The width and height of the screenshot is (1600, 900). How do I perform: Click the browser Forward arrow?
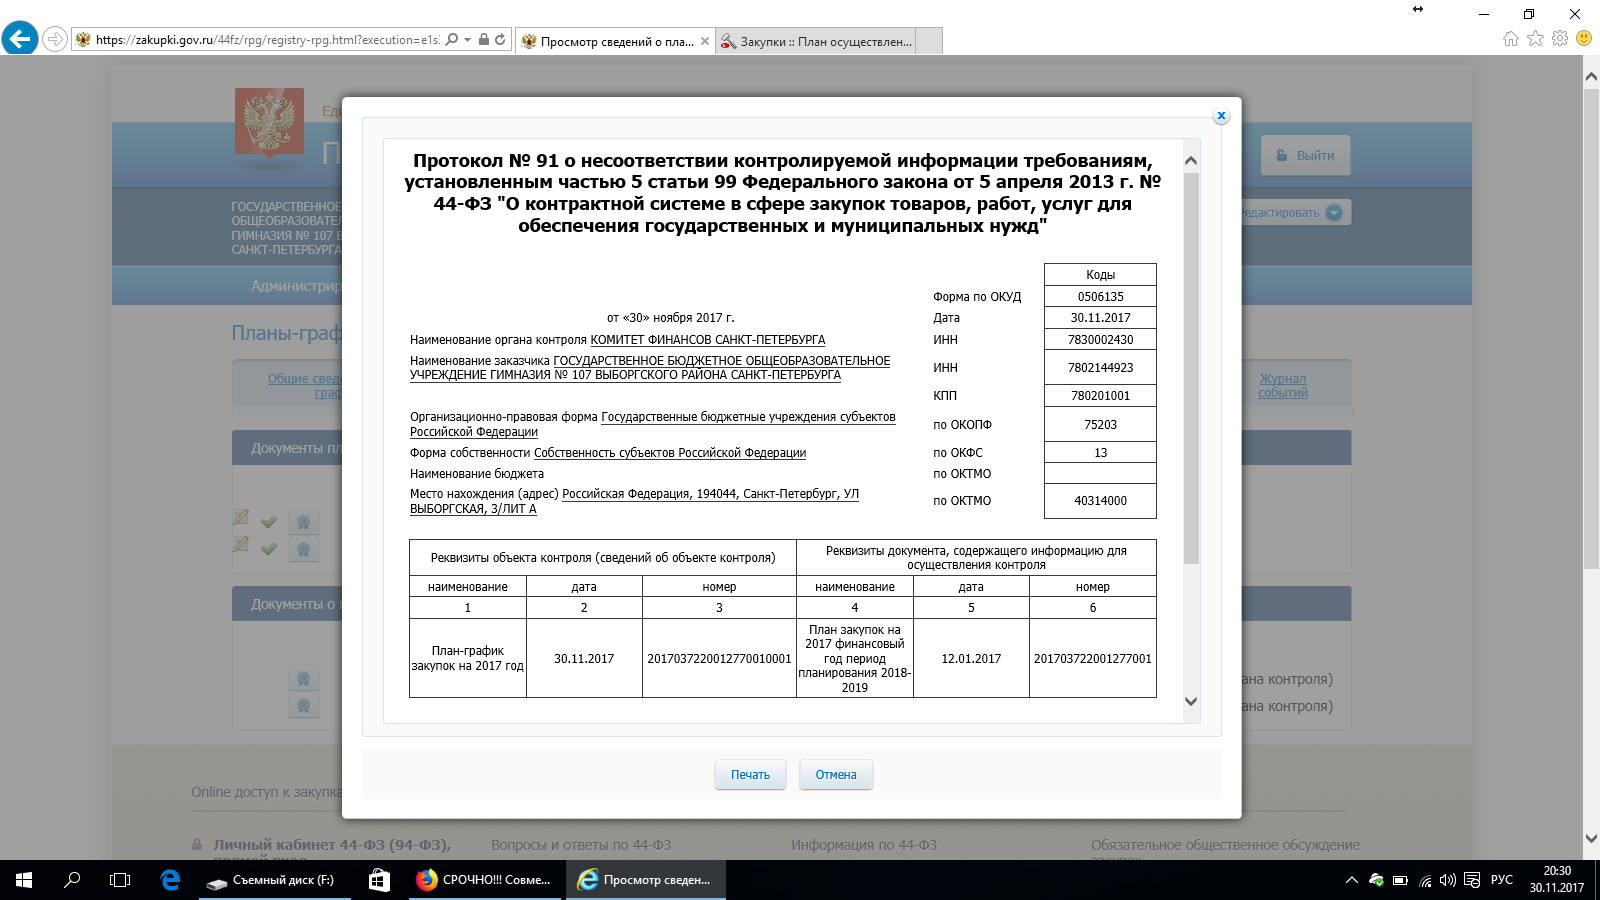[55, 39]
